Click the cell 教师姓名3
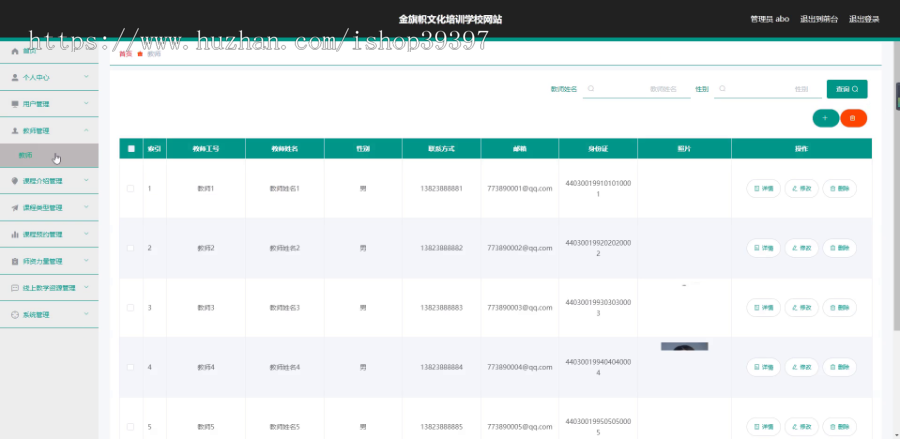Screen dimensions: 900x439 pyautogui.click(x=285, y=308)
